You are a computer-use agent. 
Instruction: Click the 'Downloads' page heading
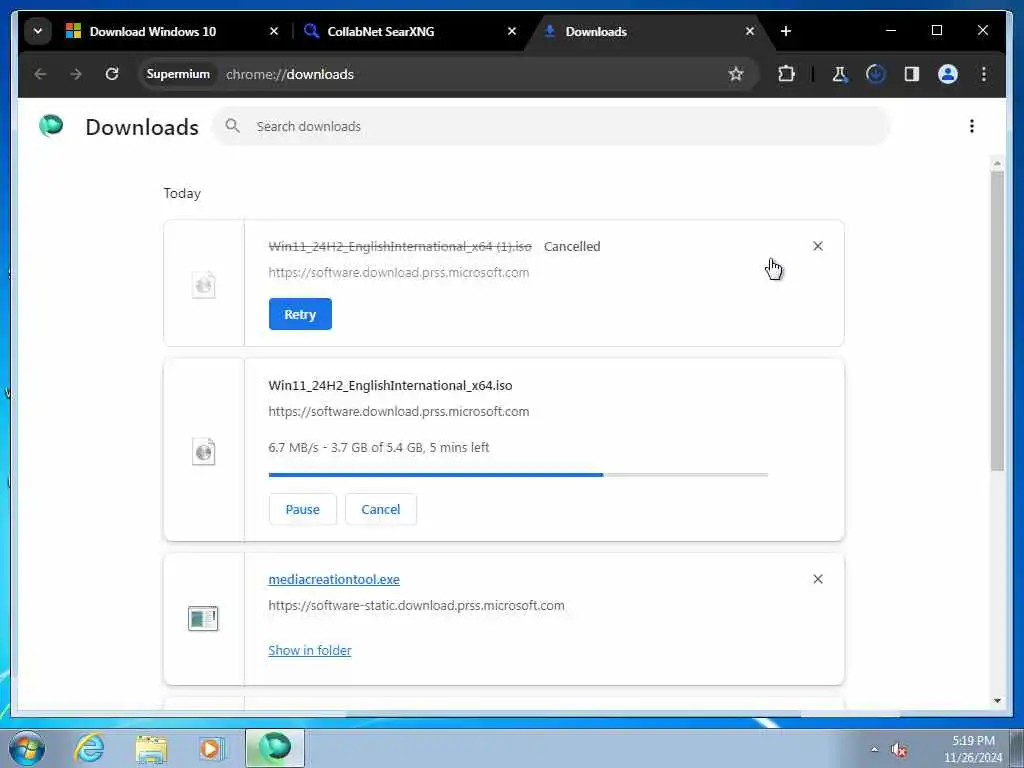[x=142, y=127]
